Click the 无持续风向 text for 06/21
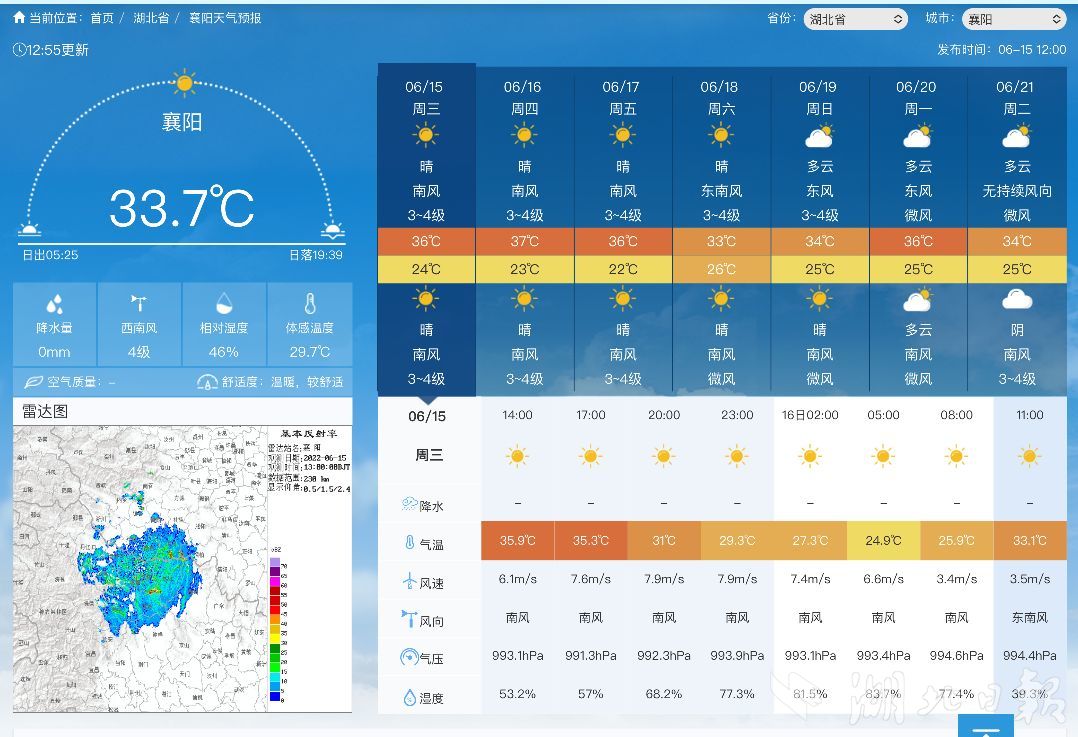 (x=1017, y=190)
